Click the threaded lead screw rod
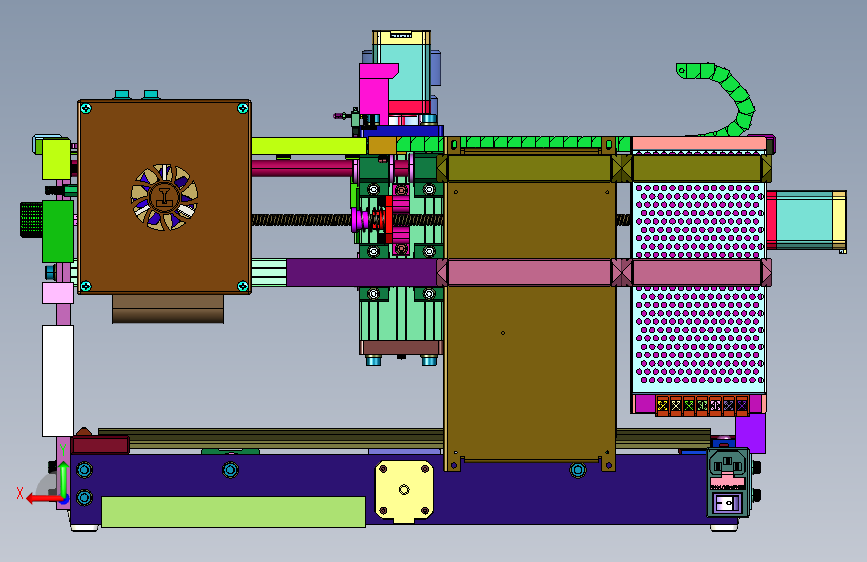The image size is (867, 562). [301, 220]
